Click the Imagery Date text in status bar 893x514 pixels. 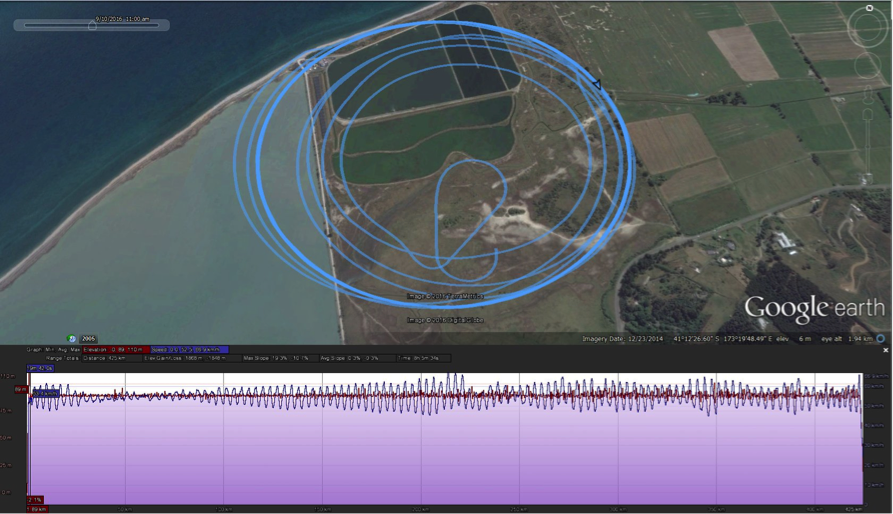(x=625, y=339)
